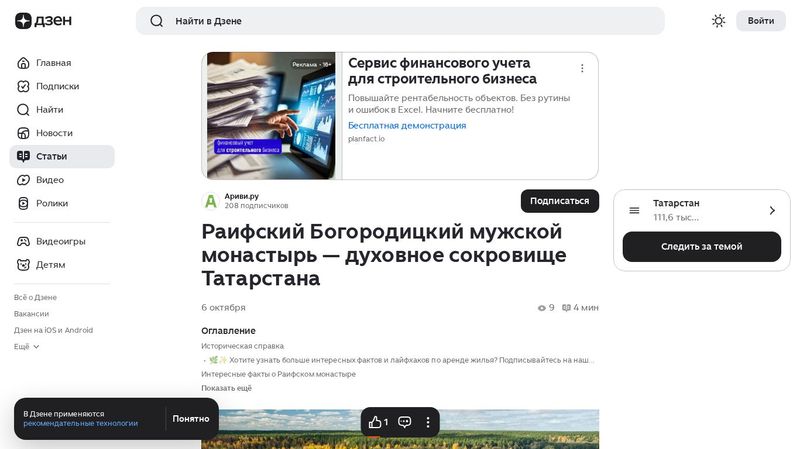
Task: Like the article with thumbs-up icon
Action: coord(376,422)
